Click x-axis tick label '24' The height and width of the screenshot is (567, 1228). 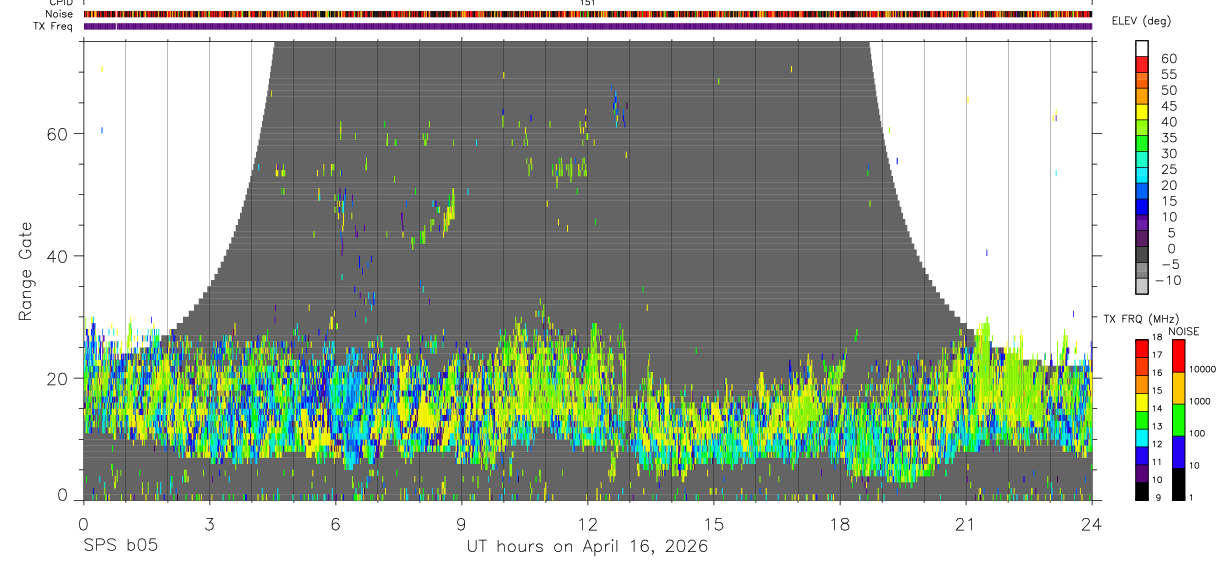(x=1091, y=523)
